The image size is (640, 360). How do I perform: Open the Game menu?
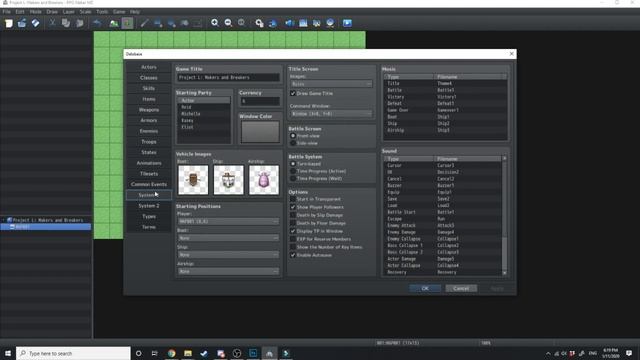click(119, 12)
